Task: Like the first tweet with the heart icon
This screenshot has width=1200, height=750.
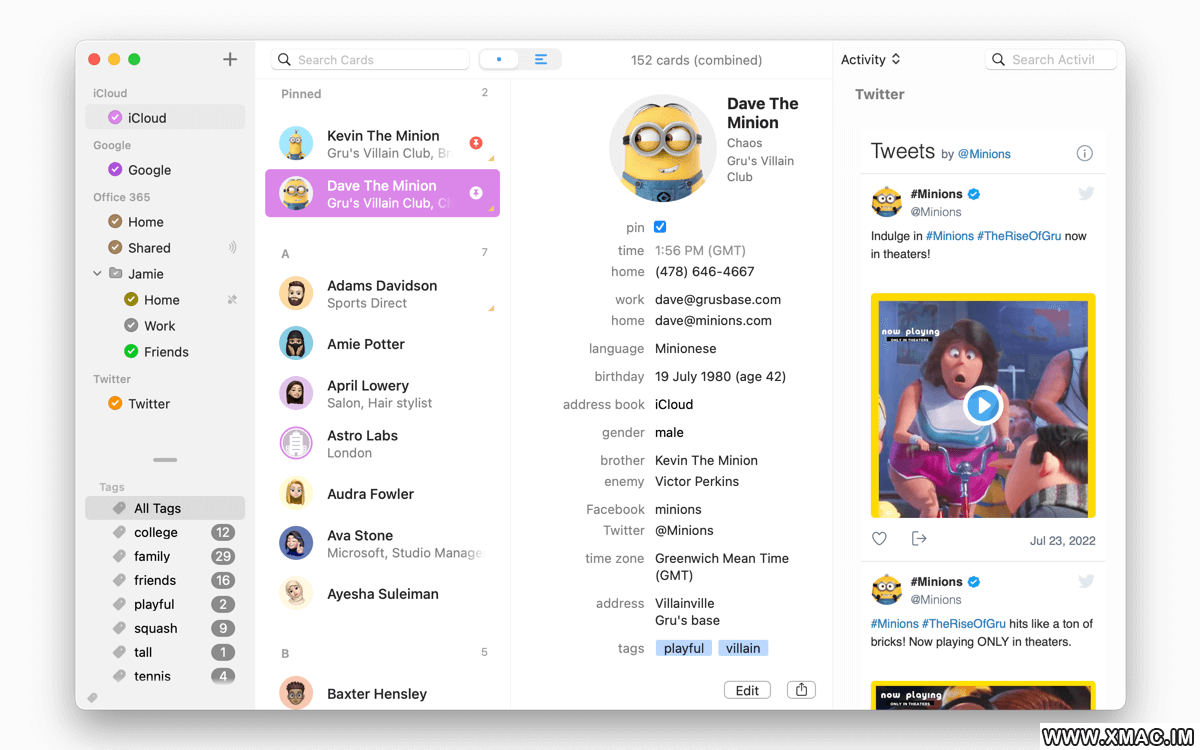Action: pyautogui.click(x=879, y=539)
